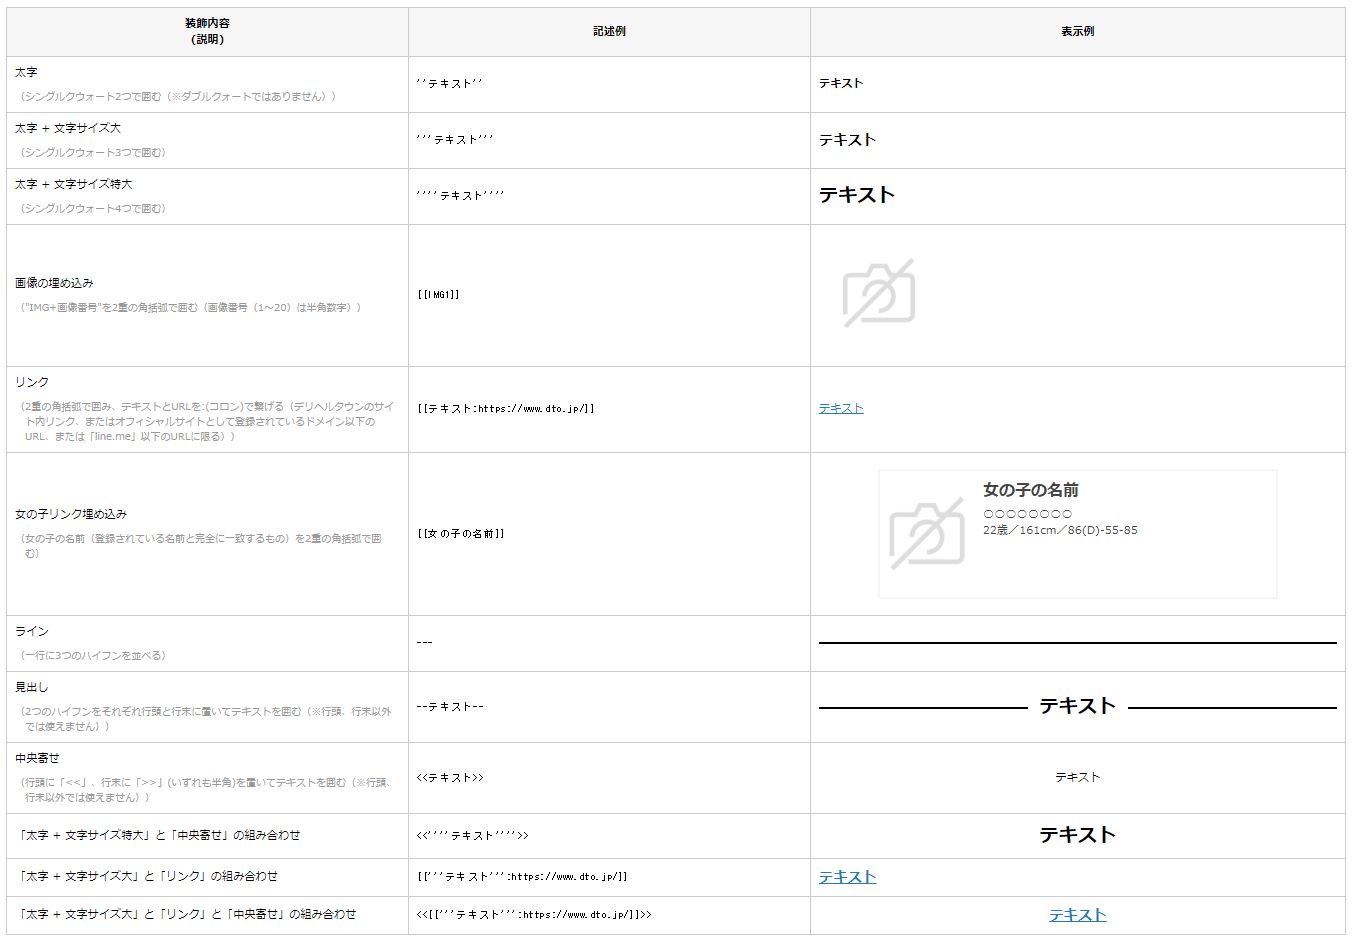The image size is (1356, 941).
Task: Open the centered テキスト link in the bottom row
Action: (x=1077, y=915)
